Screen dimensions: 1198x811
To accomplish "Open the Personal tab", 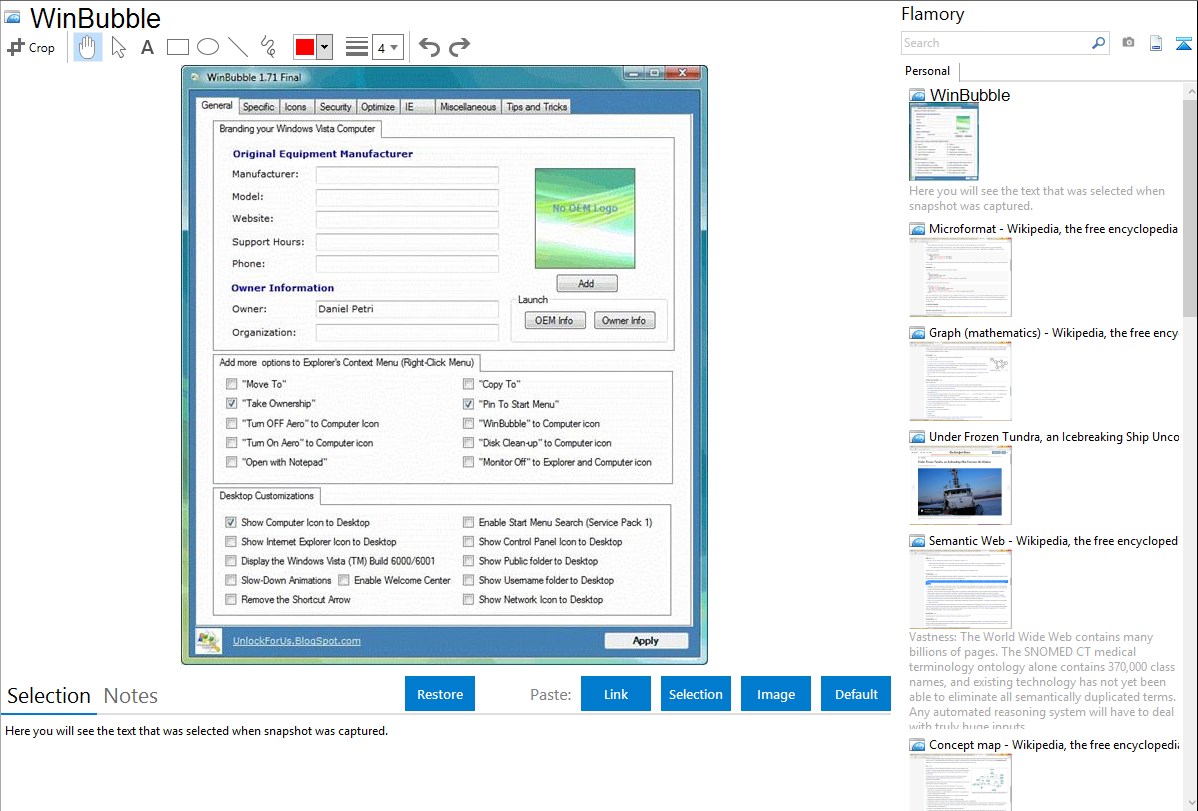I will tap(927, 71).
